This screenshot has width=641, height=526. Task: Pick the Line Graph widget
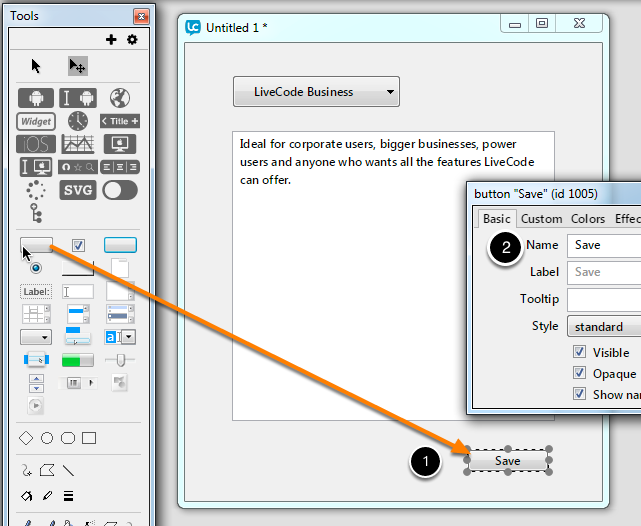point(78,144)
